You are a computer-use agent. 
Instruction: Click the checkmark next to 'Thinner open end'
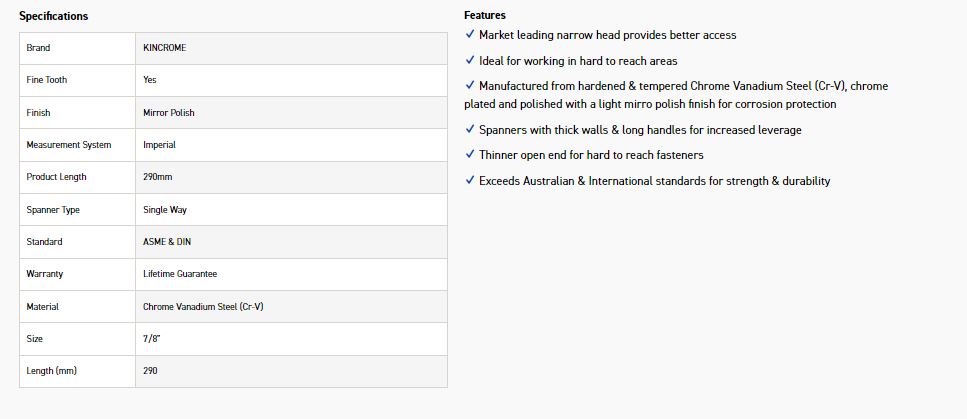click(470, 155)
